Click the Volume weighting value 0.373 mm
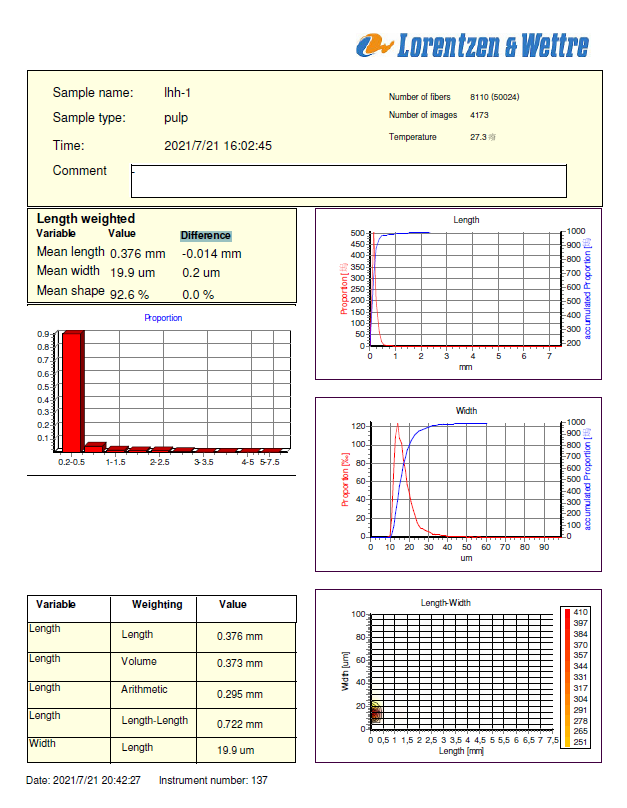The width and height of the screenshot is (627, 808). click(x=240, y=663)
